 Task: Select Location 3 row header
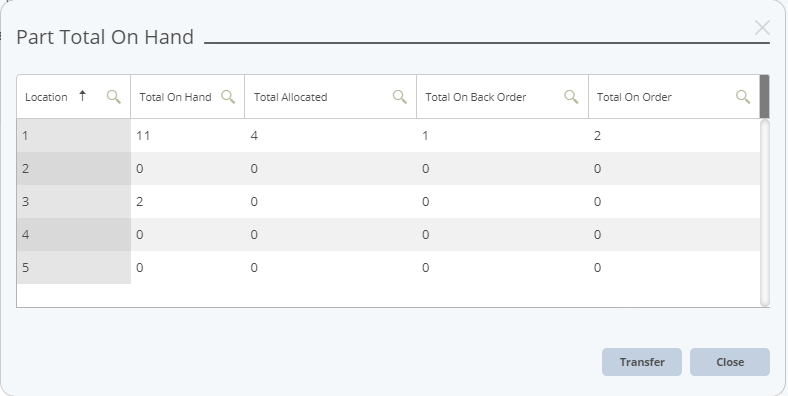(74, 202)
